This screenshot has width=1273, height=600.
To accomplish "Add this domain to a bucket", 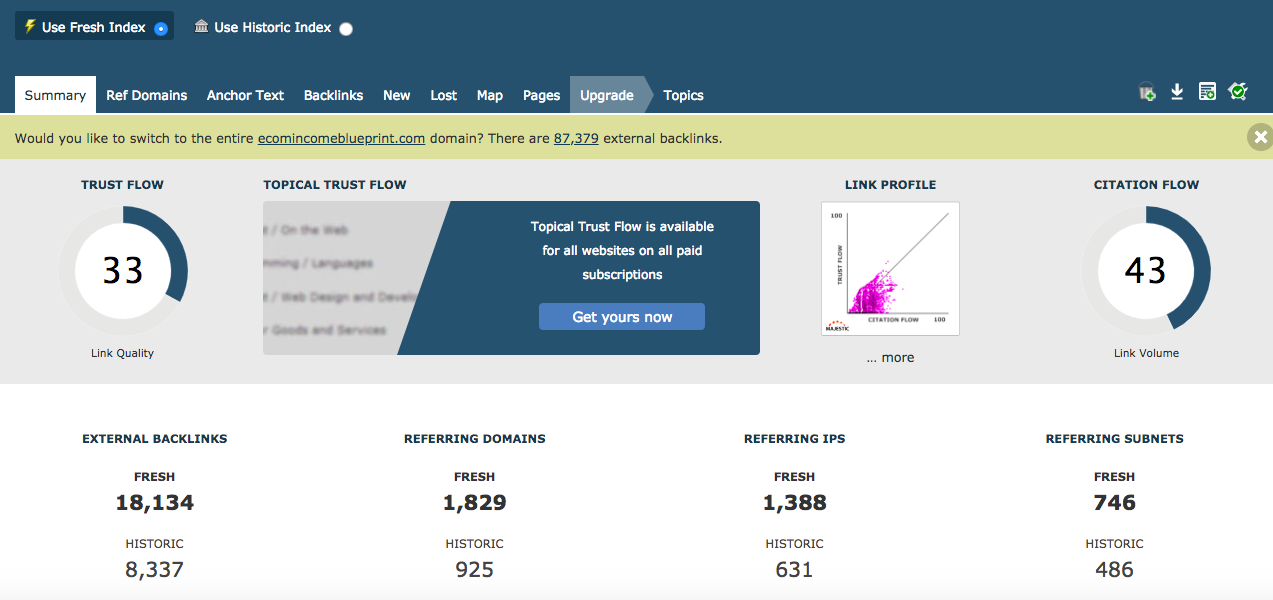I will 1146,91.
